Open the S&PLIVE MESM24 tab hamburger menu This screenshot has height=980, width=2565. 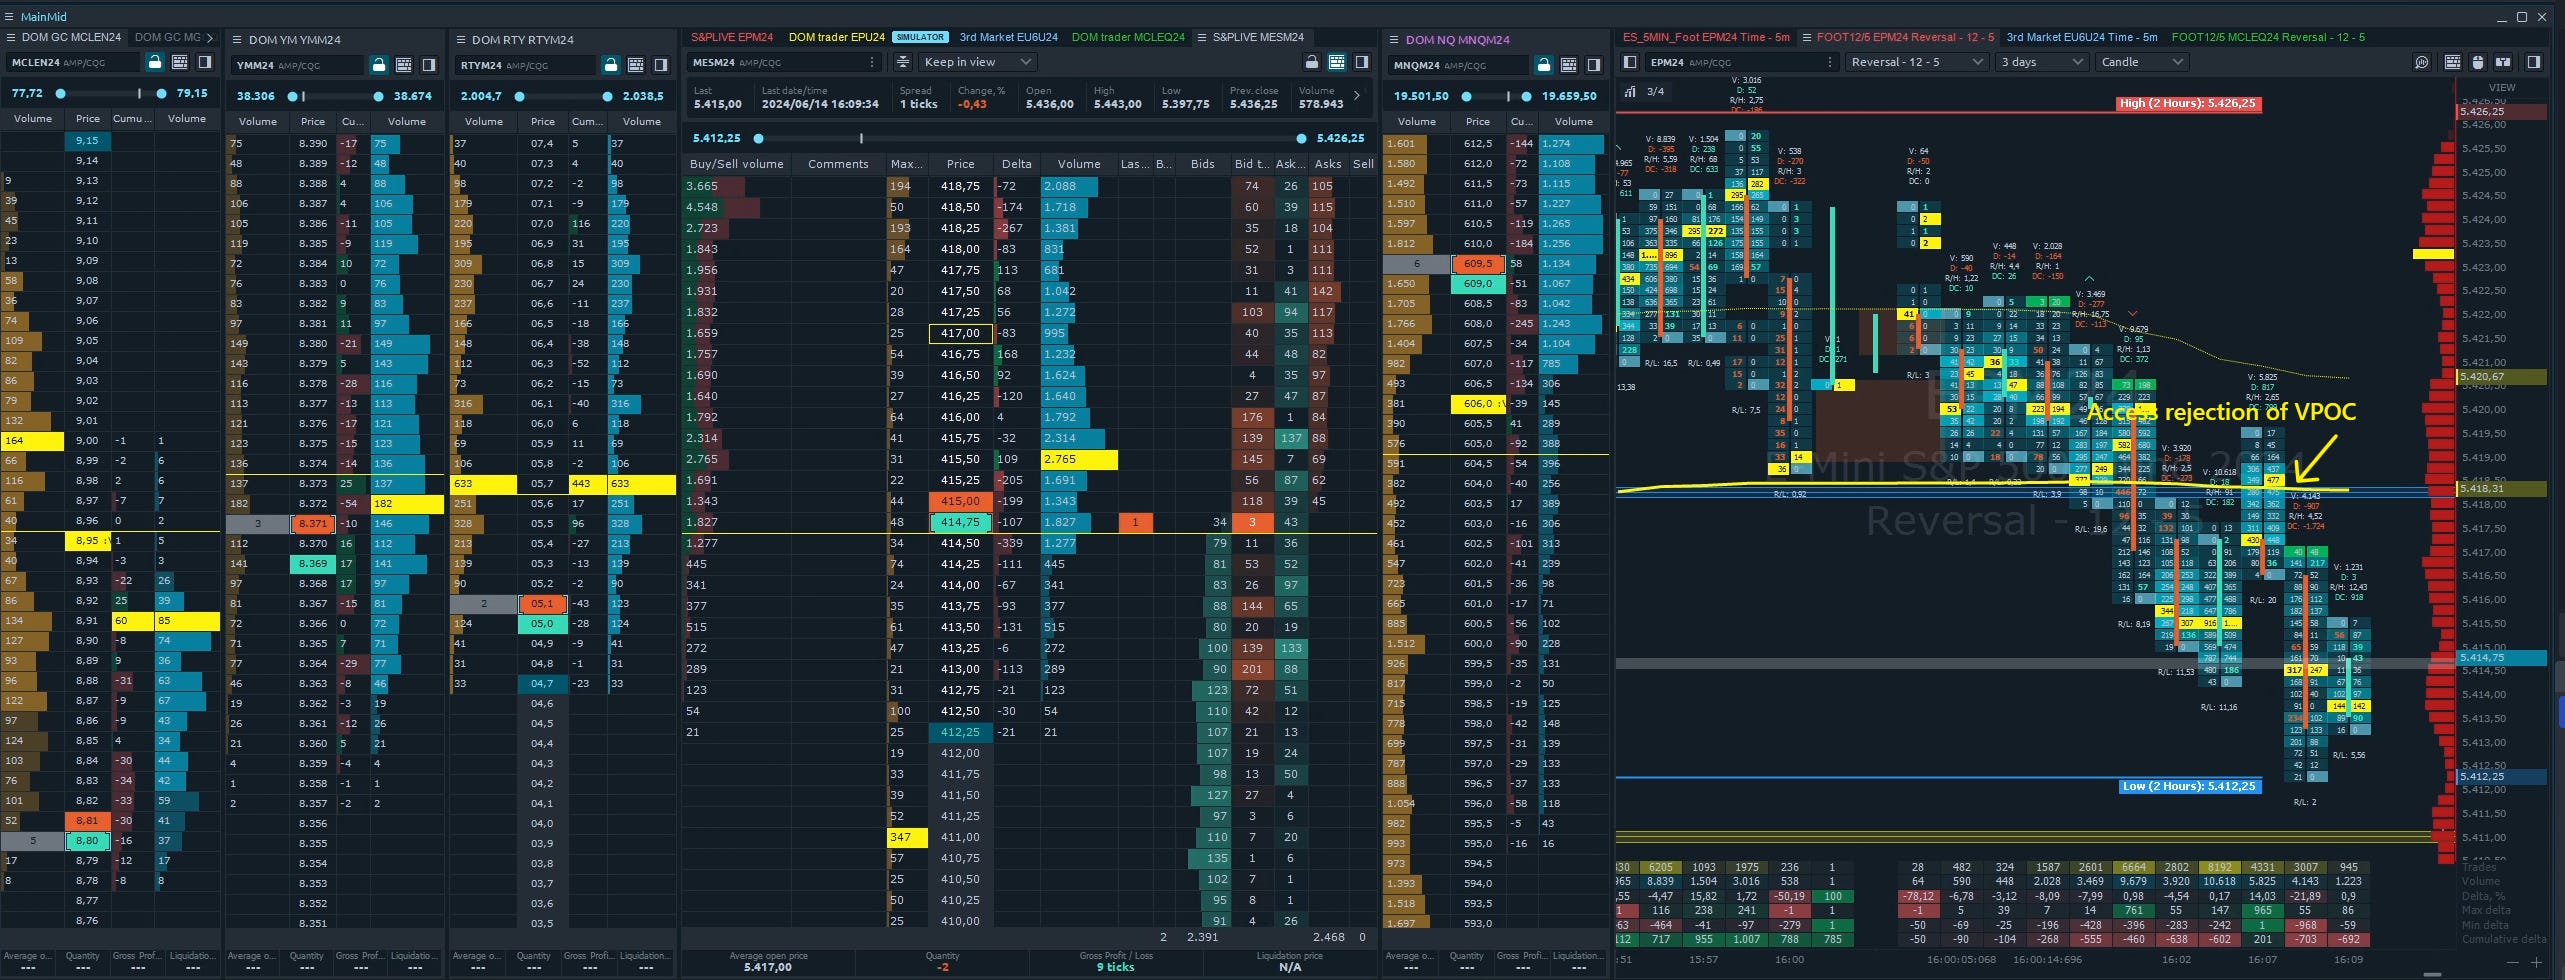tap(1202, 37)
